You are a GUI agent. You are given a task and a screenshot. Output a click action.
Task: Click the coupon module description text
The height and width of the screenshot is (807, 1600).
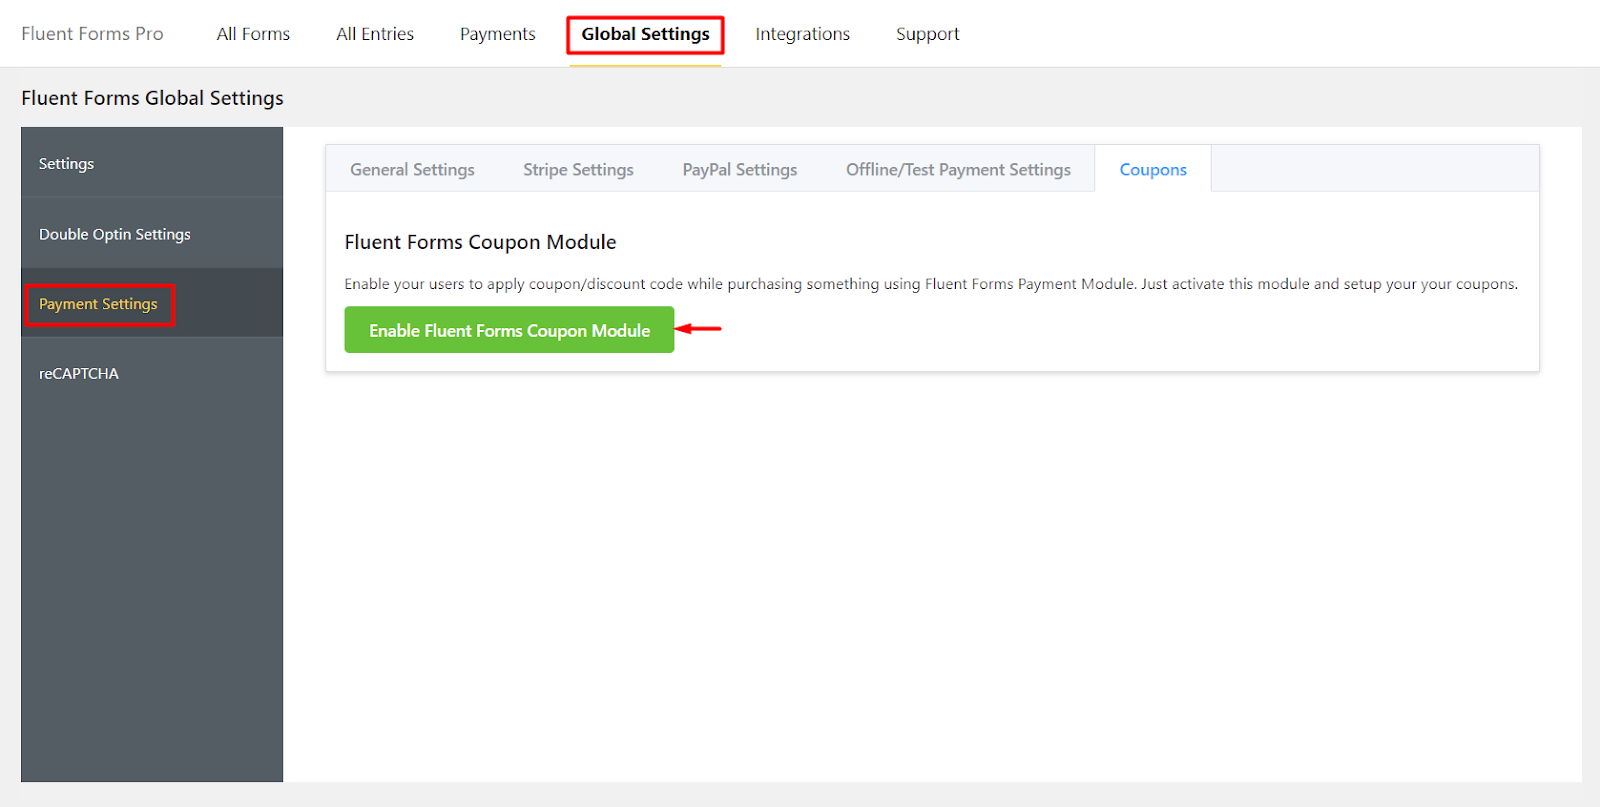click(x=931, y=284)
